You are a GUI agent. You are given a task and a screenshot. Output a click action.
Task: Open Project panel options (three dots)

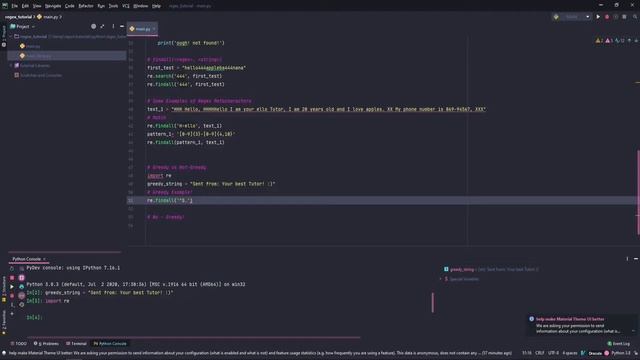tap(113, 27)
